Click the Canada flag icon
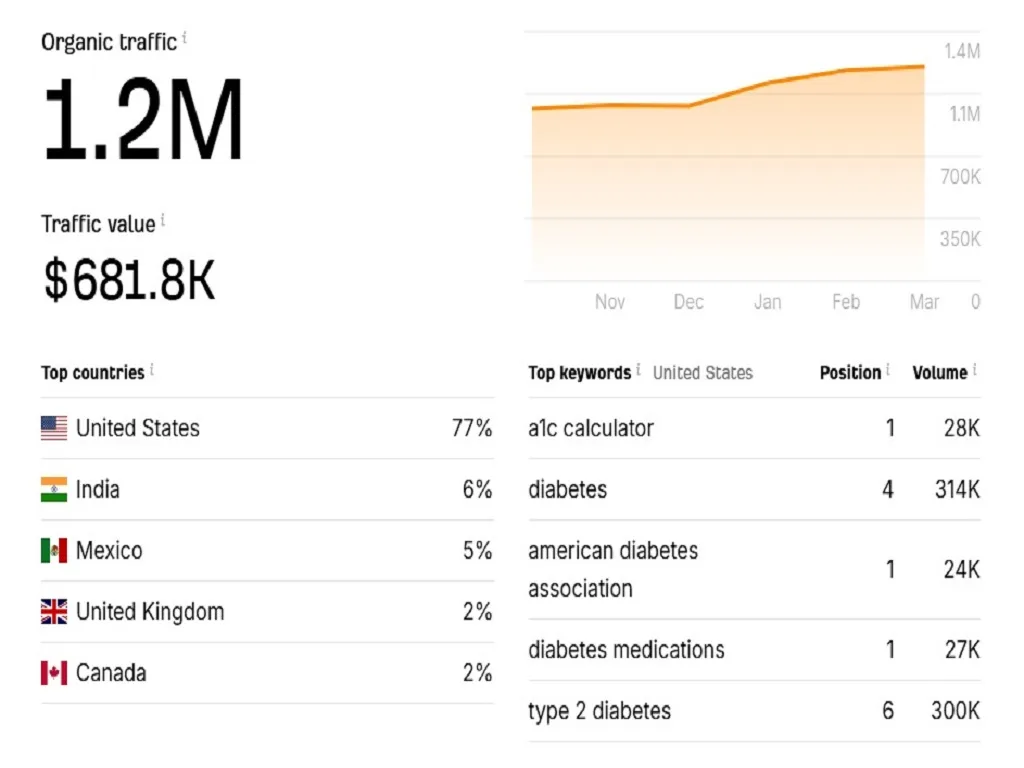Screen dimensions: 1024x768 pos(54,673)
